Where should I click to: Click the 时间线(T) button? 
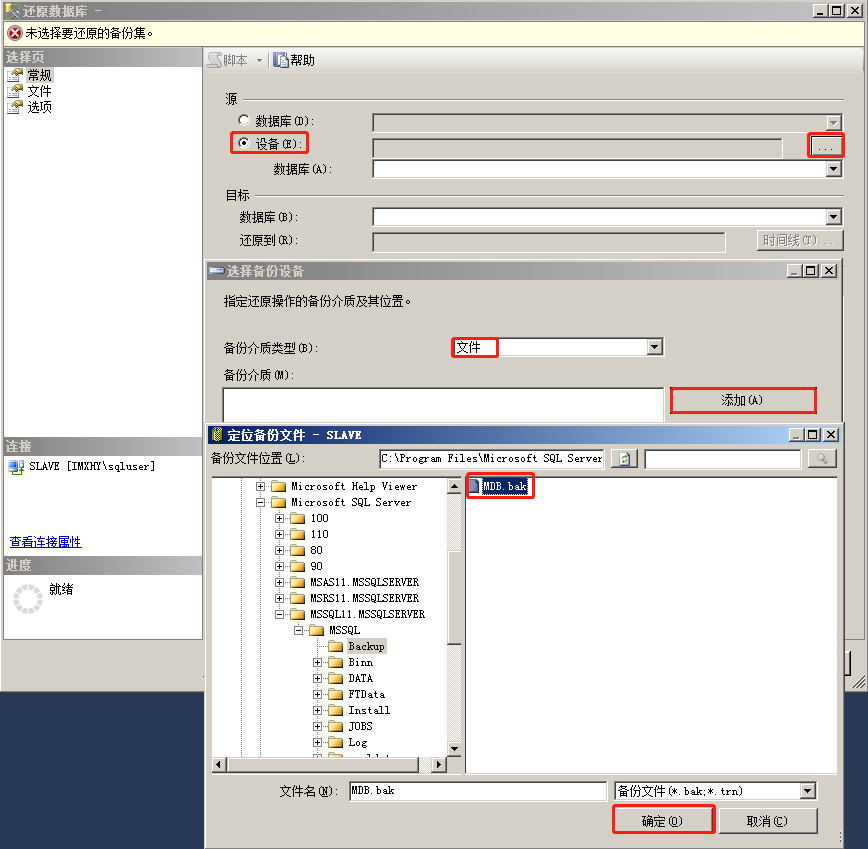coord(800,240)
